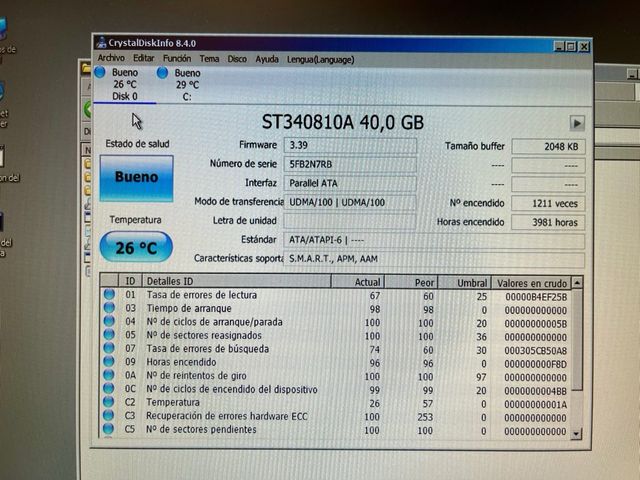The width and height of the screenshot is (640, 480).
Task: Click status dot for reintentos de giro
Action: tap(109, 375)
